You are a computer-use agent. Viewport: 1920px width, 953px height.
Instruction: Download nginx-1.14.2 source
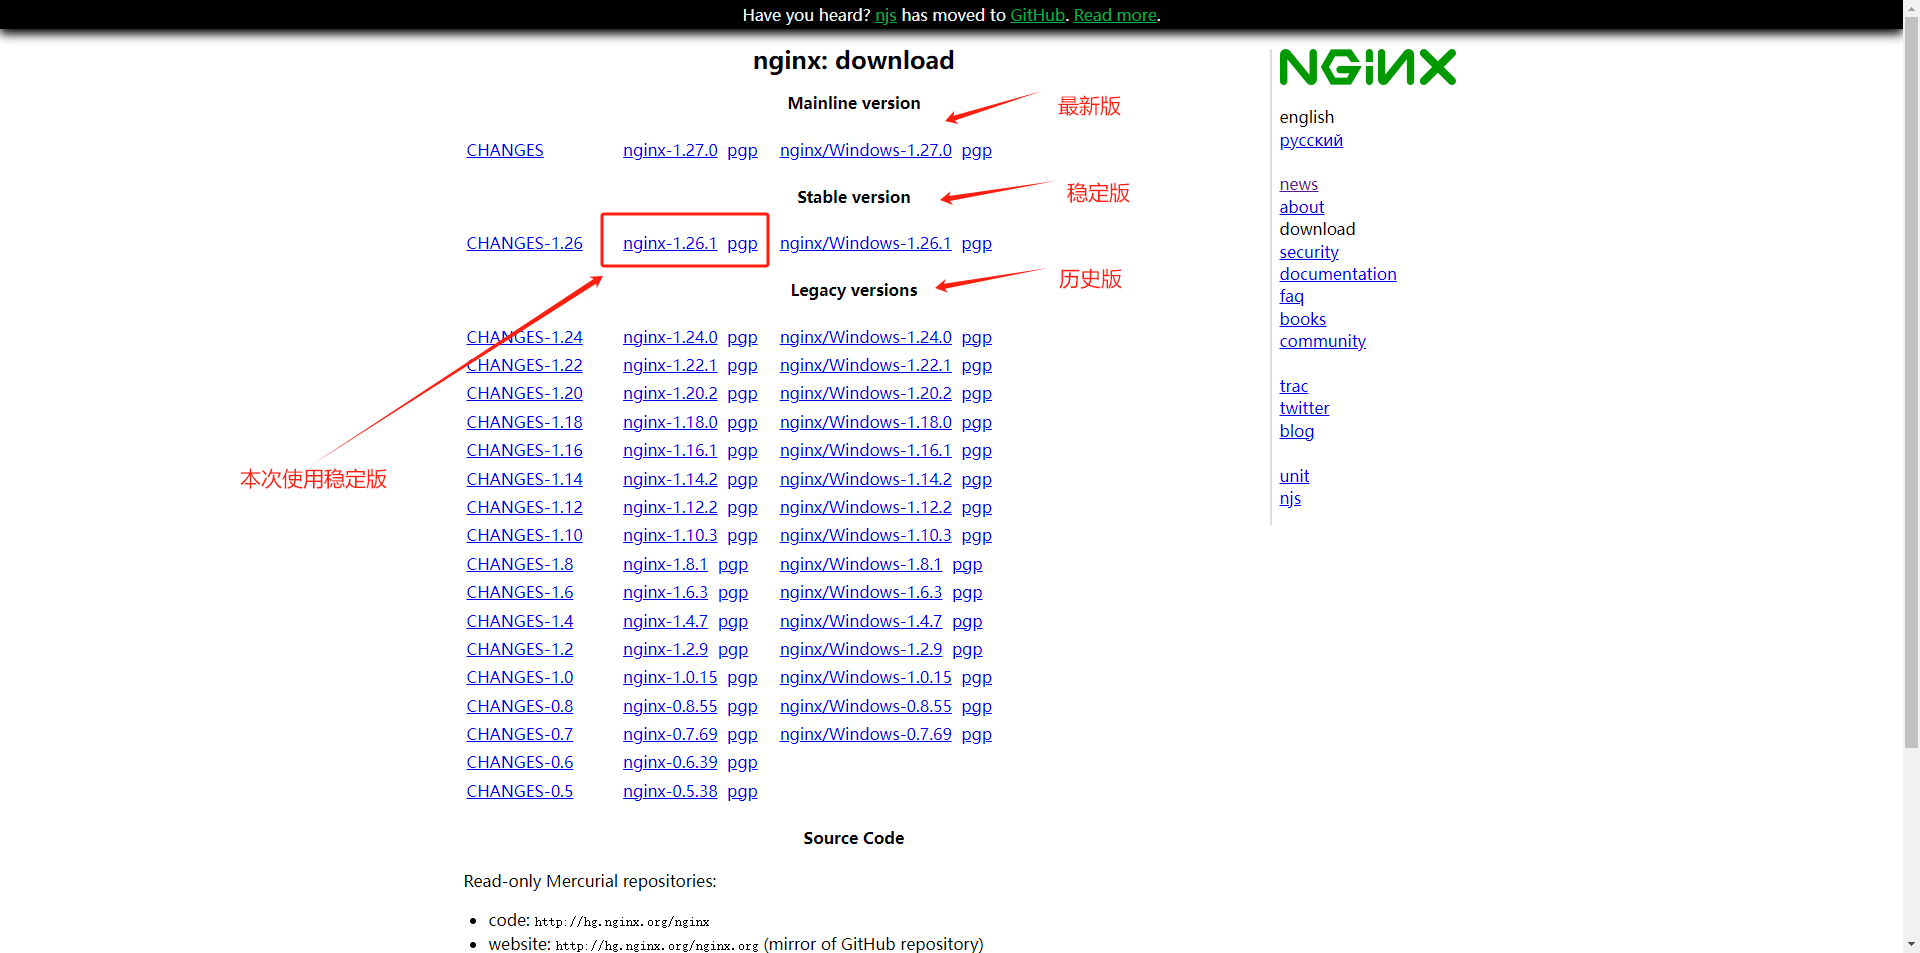pos(670,479)
